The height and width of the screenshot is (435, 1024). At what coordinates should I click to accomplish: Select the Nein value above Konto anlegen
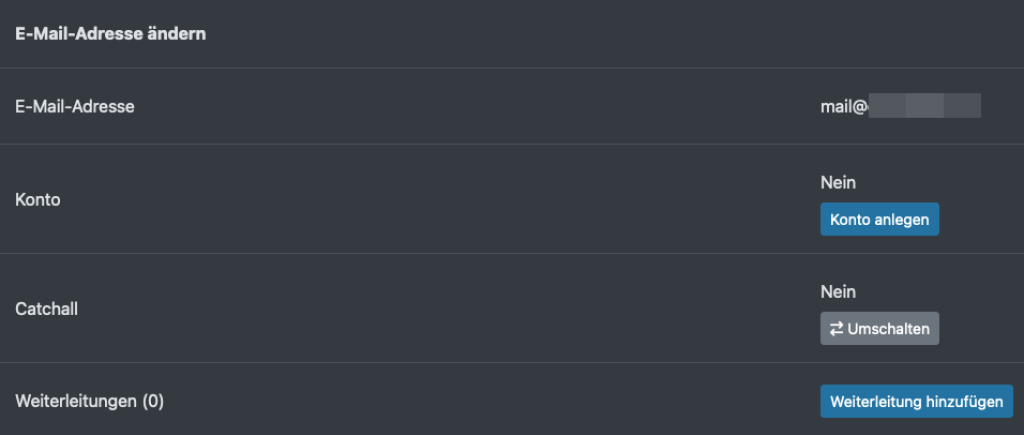[838, 182]
